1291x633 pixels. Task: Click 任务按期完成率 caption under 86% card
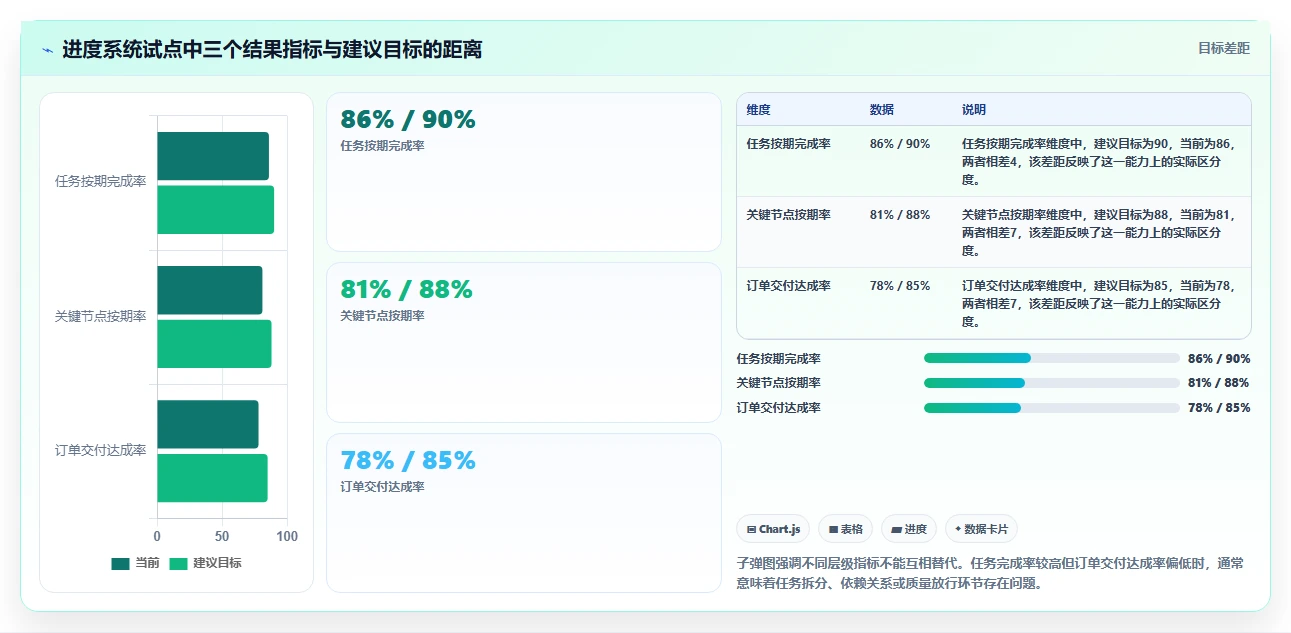[383, 146]
